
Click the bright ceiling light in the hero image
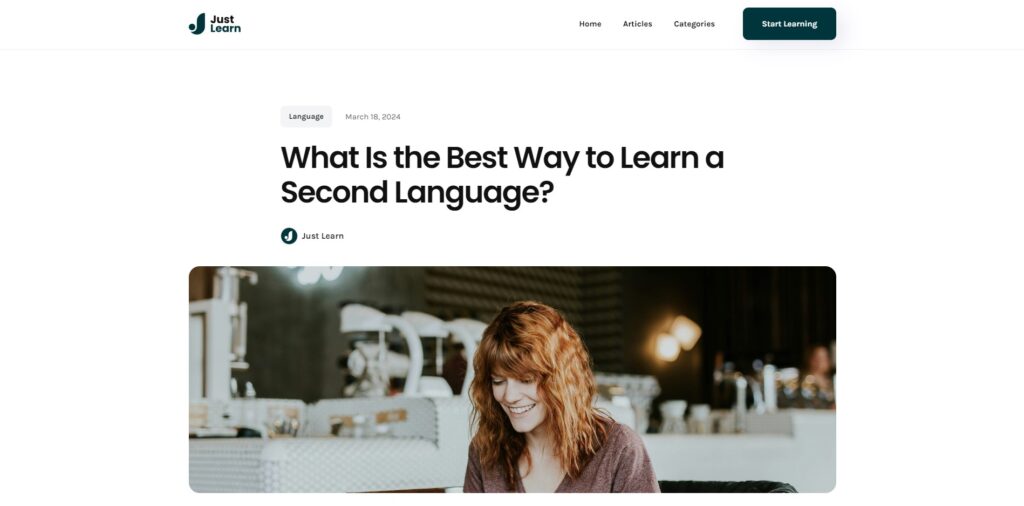click(320, 274)
